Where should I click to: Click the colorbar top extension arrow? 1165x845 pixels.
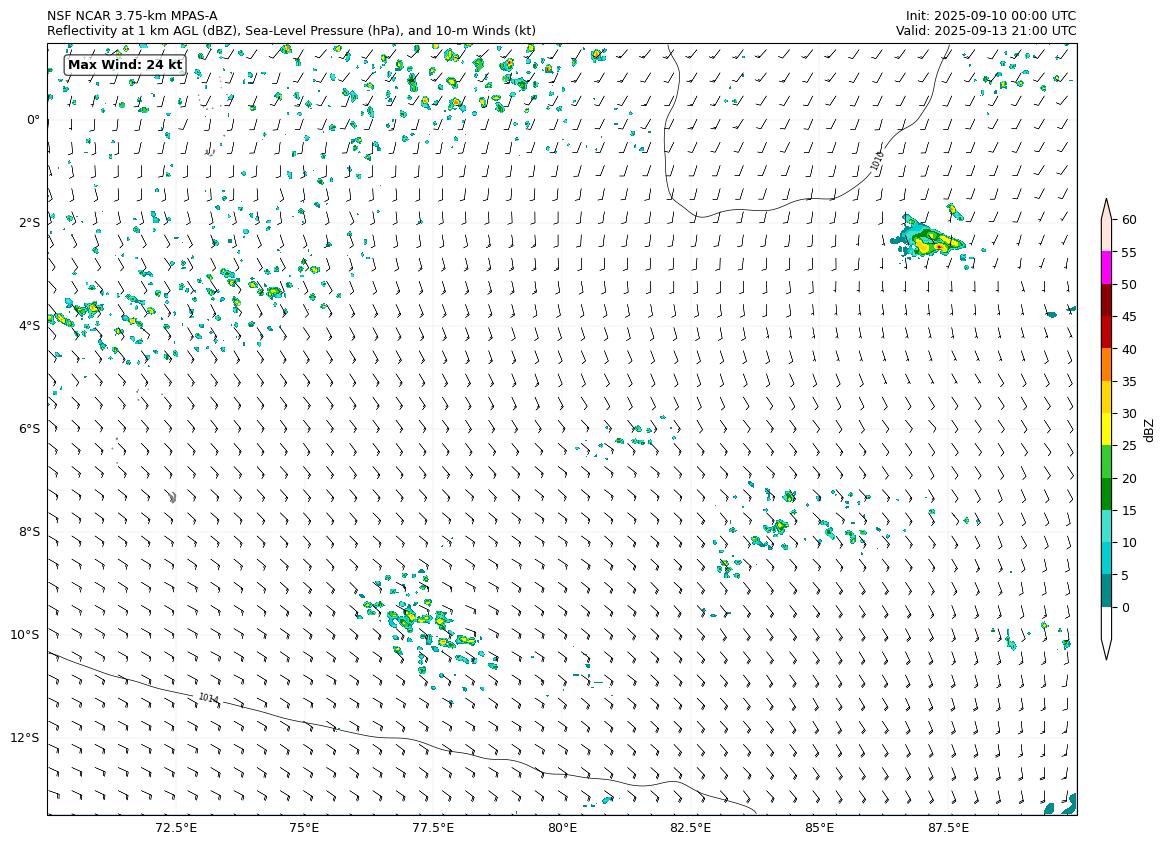(1106, 209)
